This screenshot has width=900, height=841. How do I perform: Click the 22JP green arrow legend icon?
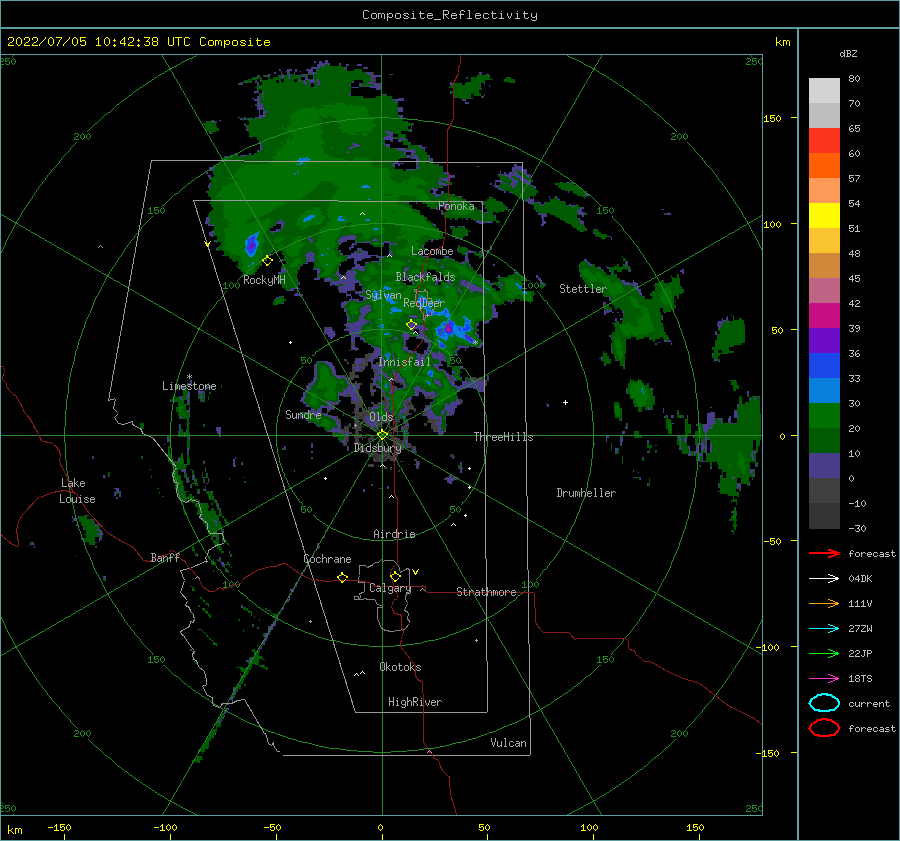tap(824, 653)
